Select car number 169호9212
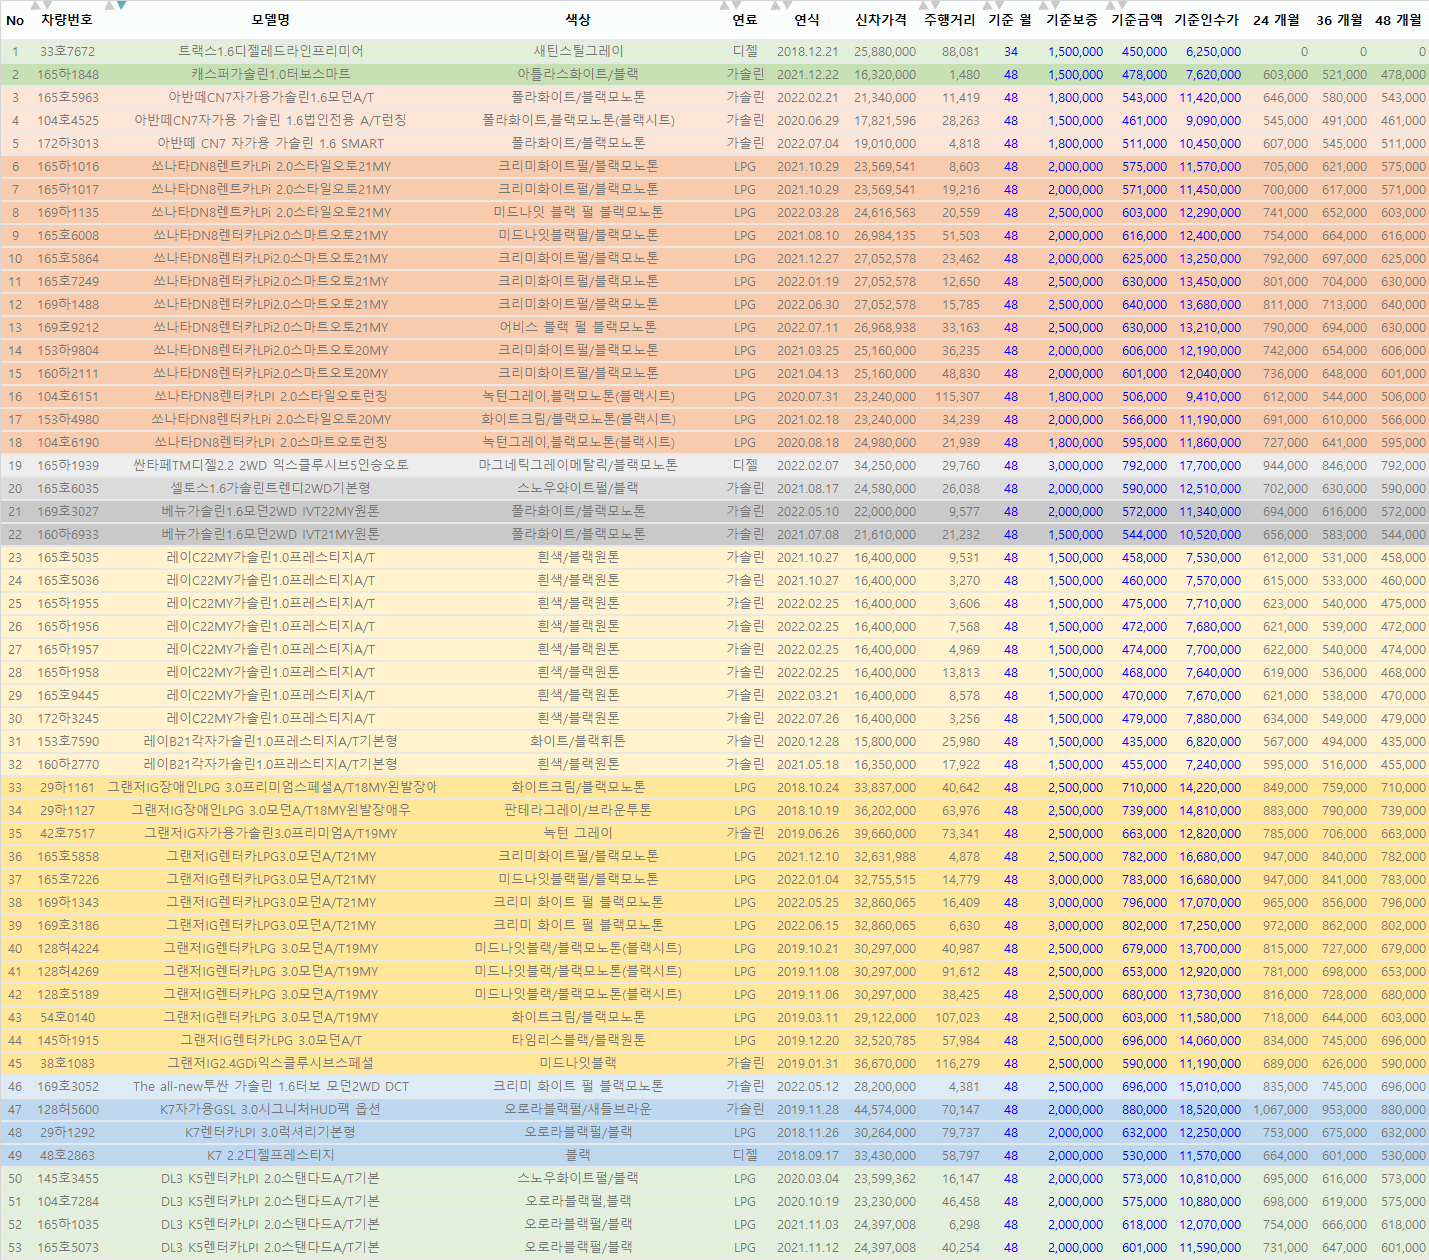 pos(68,327)
